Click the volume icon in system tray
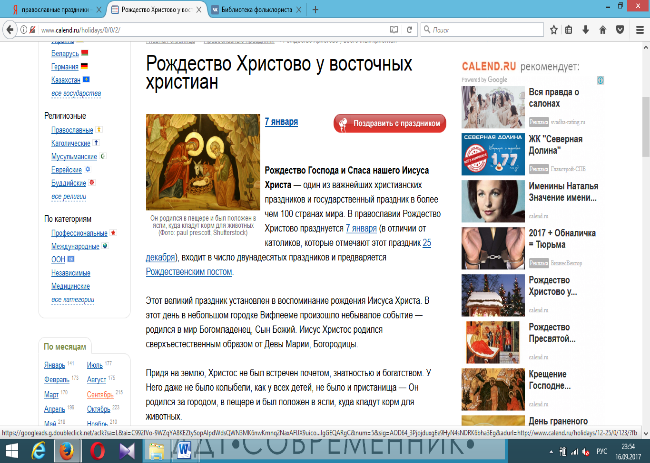The height and width of the screenshot is (463, 650). [x=586, y=452]
